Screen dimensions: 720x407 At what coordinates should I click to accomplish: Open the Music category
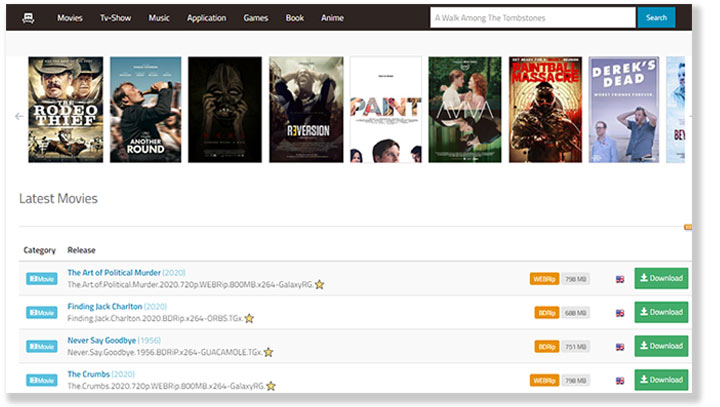tap(159, 18)
